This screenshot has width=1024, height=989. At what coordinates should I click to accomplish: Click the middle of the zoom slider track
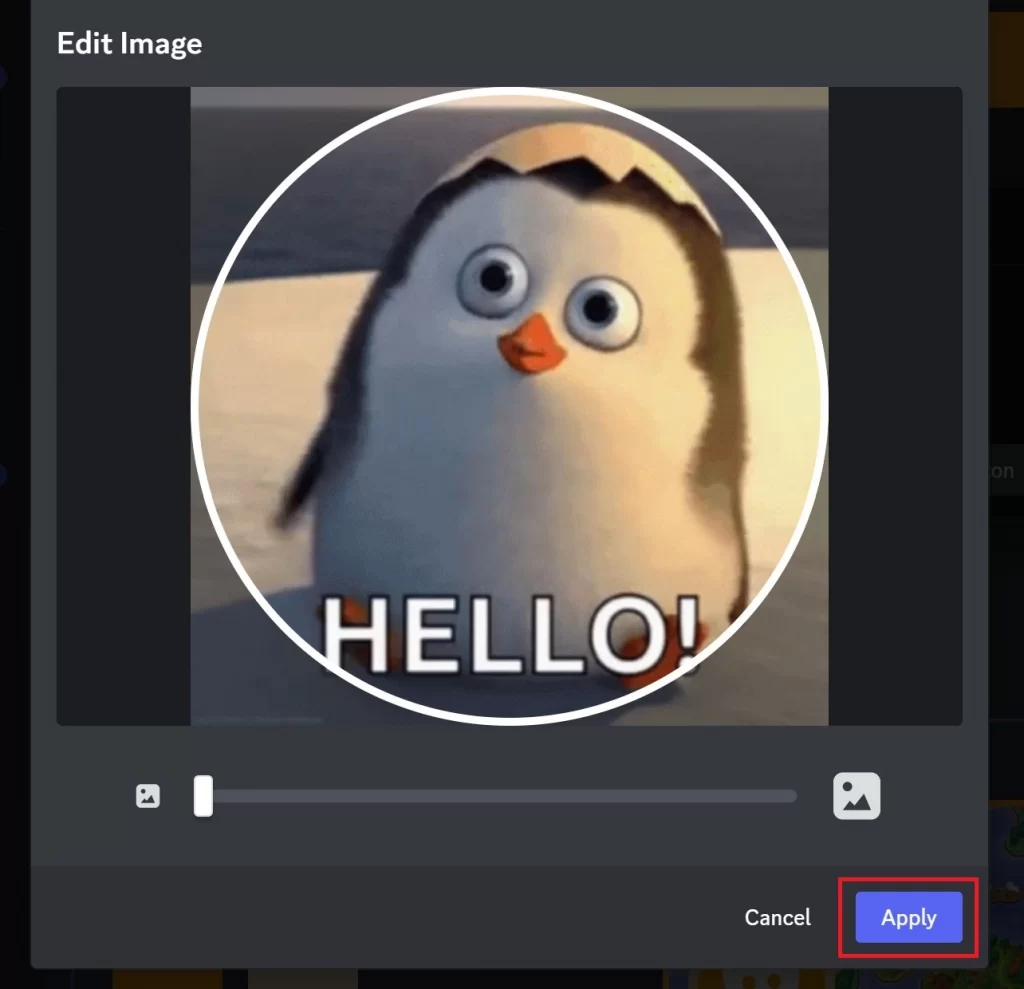tap(496, 796)
